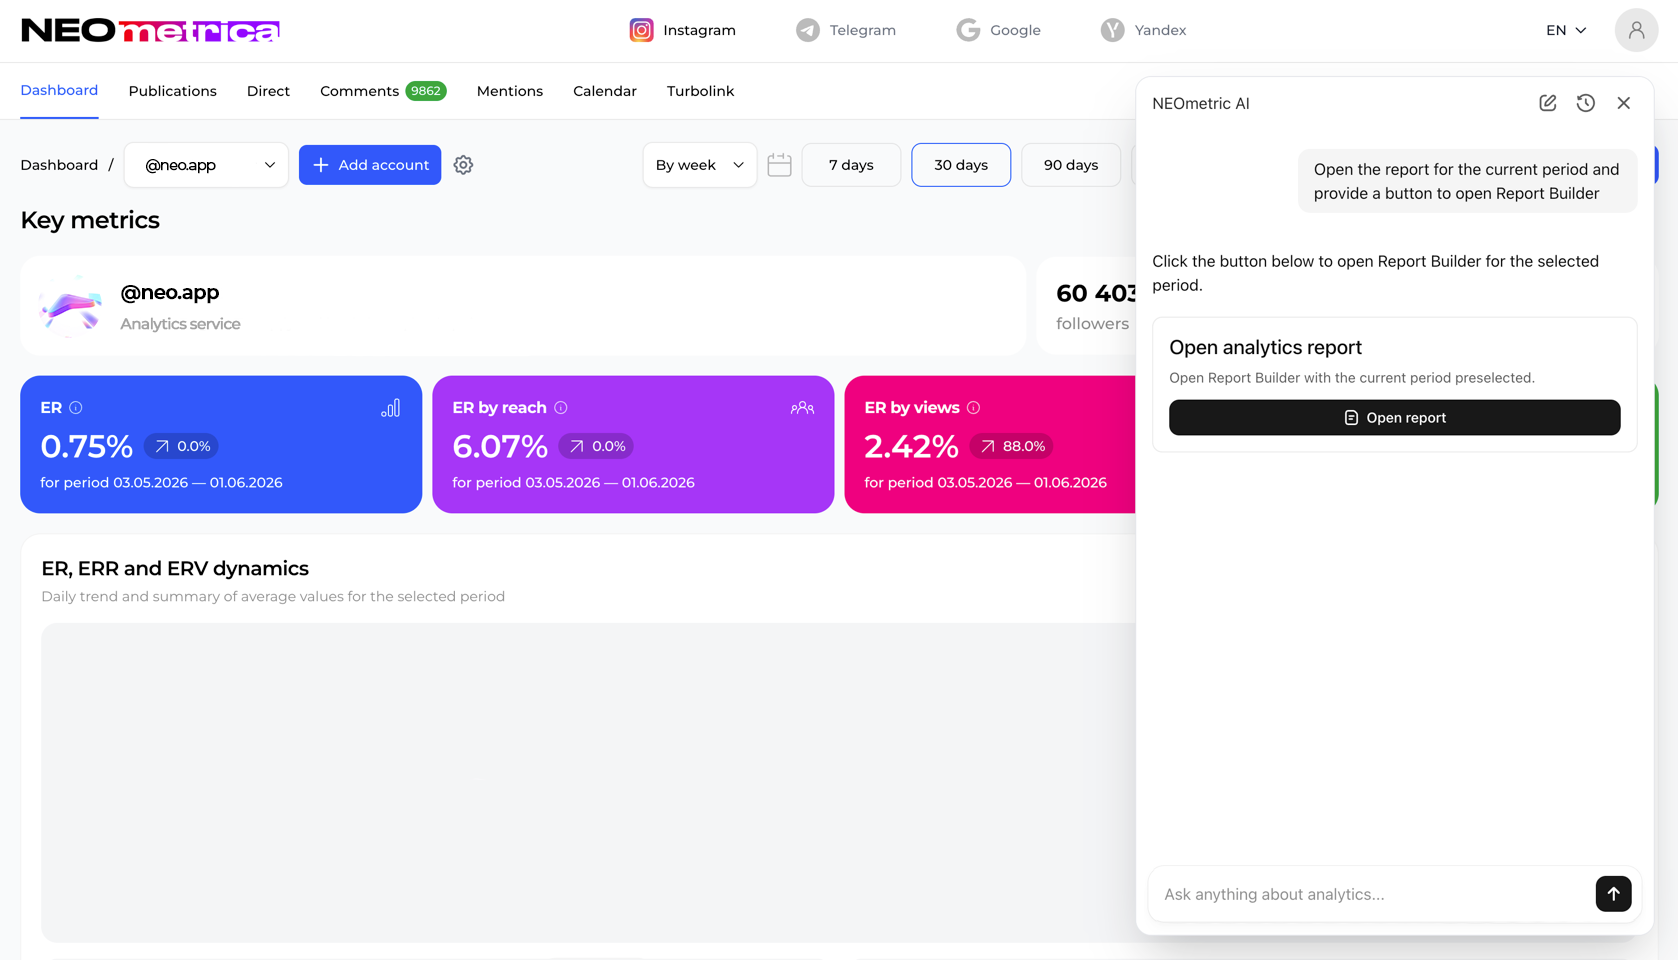Image resolution: width=1679 pixels, height=960 pixels.
Task: Click Dashboard breadcrumb link
Action: (59, 165)
